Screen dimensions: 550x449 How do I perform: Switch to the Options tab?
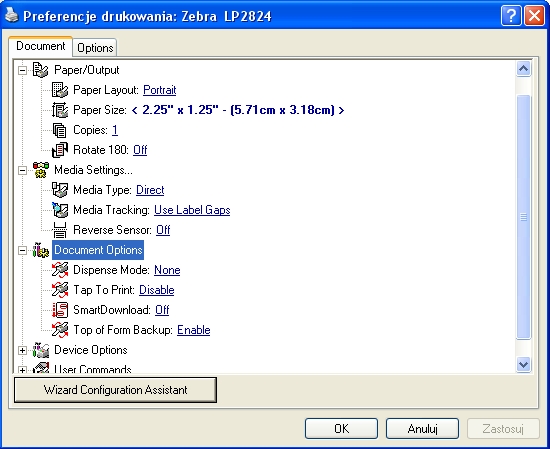coord(95,48)
